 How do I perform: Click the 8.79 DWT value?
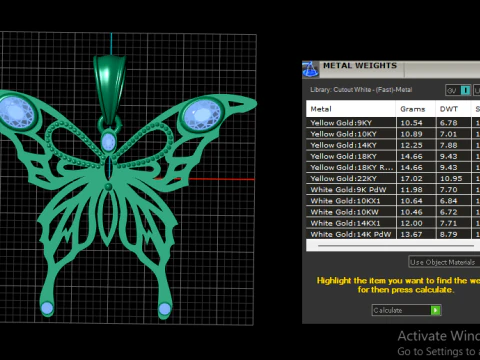[448, 234]
